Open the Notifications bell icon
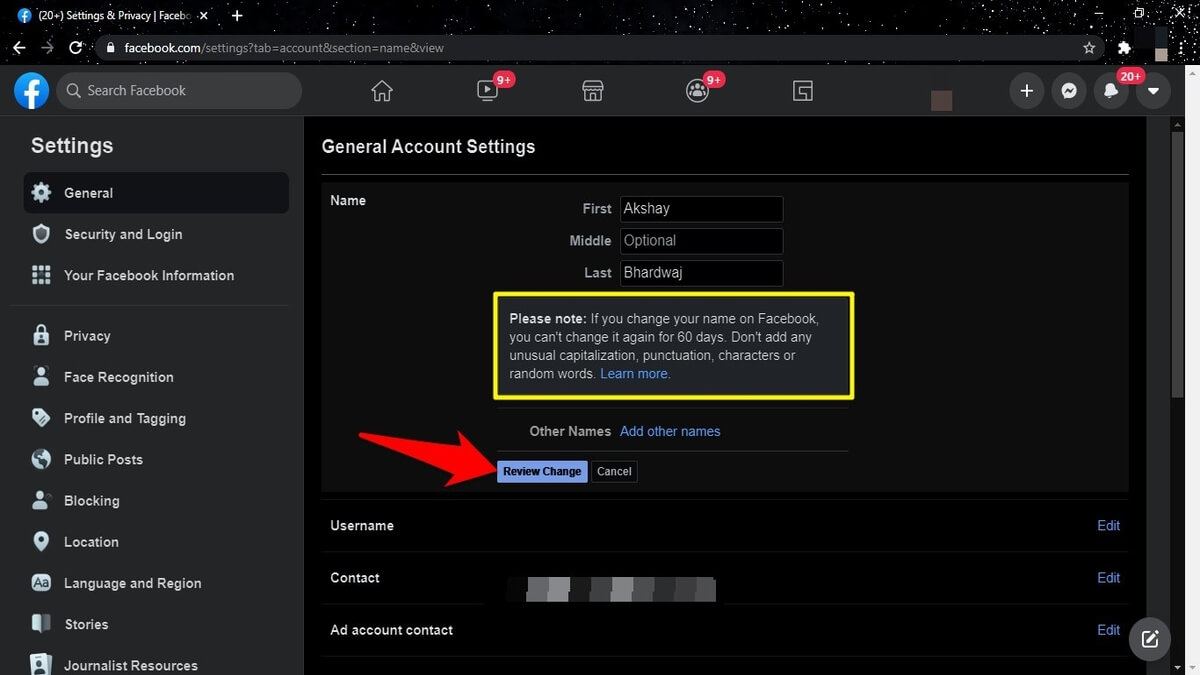 point(1111,91)
